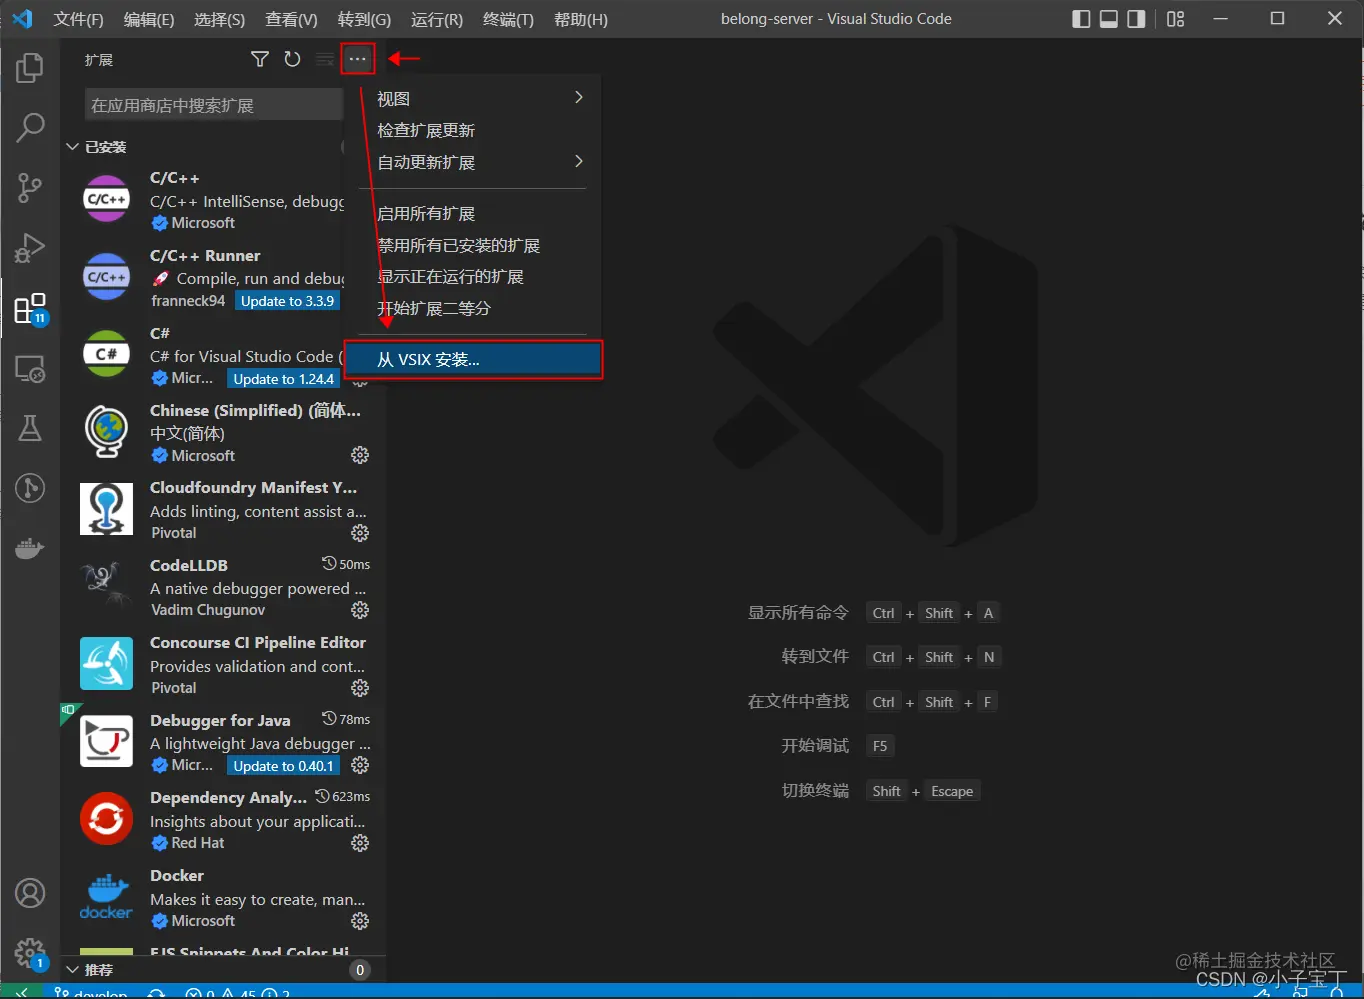
Task: Open the 文件(F) menu
Action: point(79,19)
